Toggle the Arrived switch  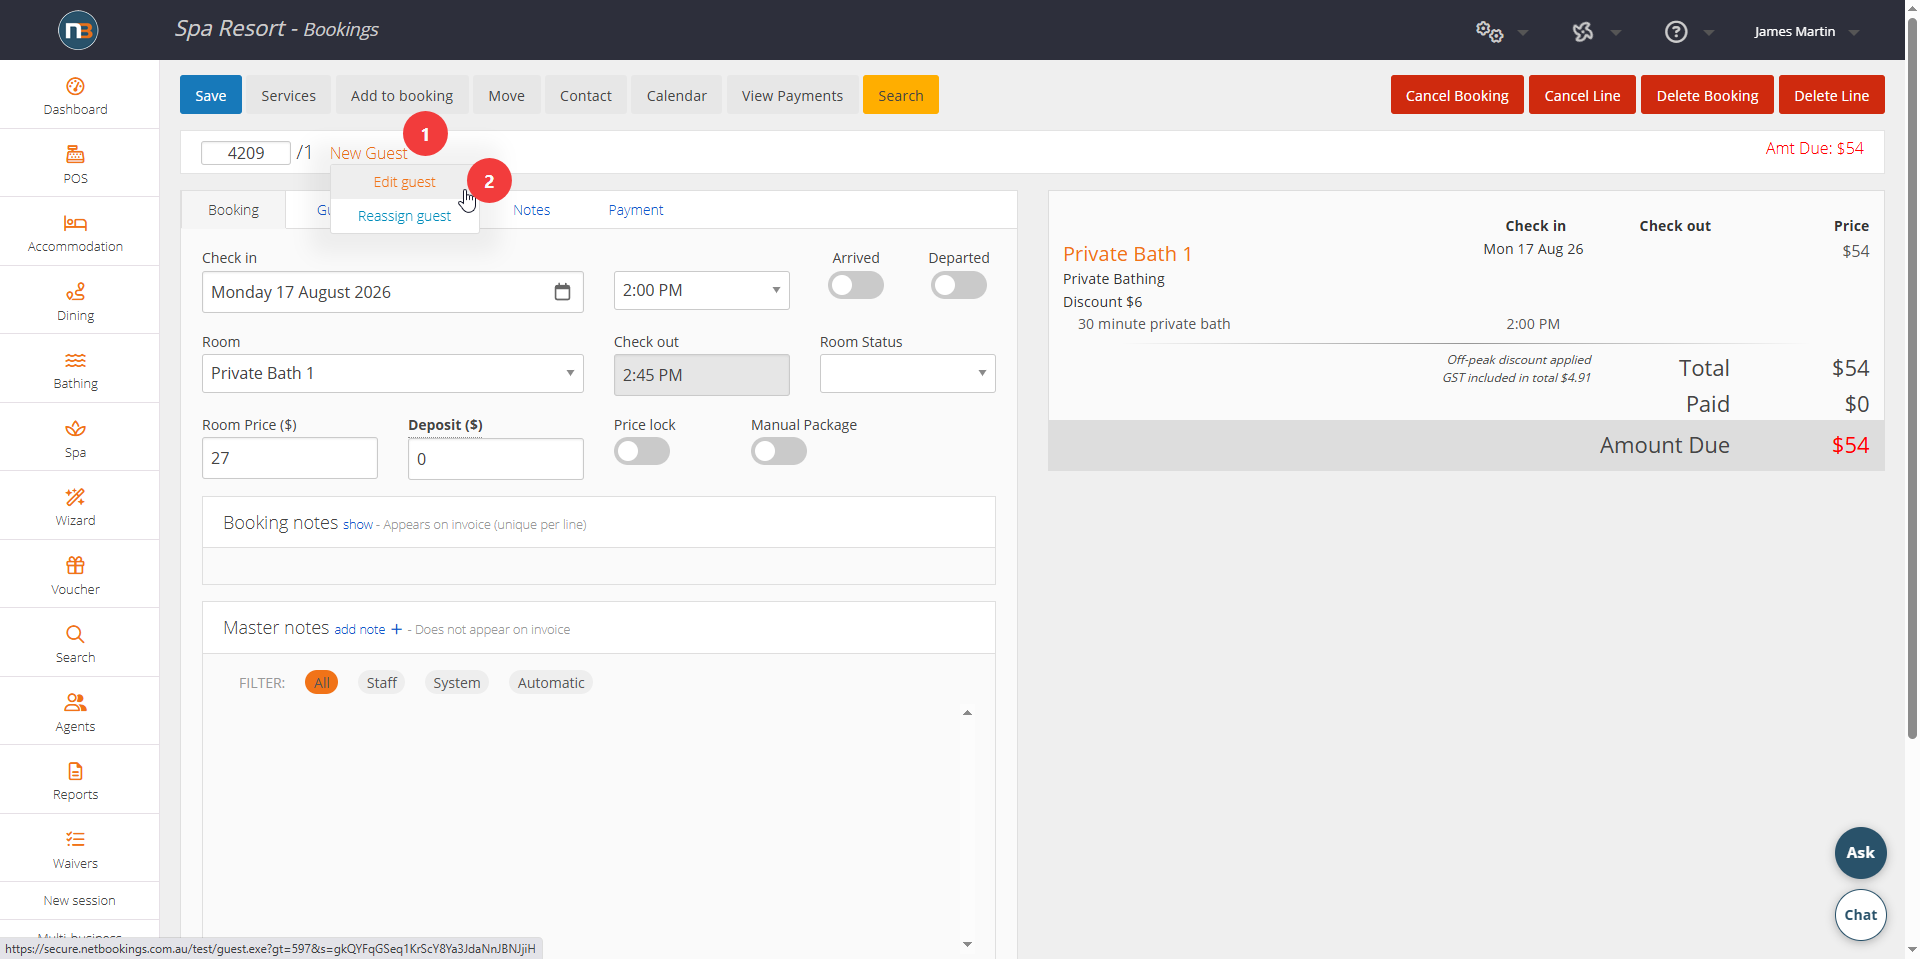point(856,286)
